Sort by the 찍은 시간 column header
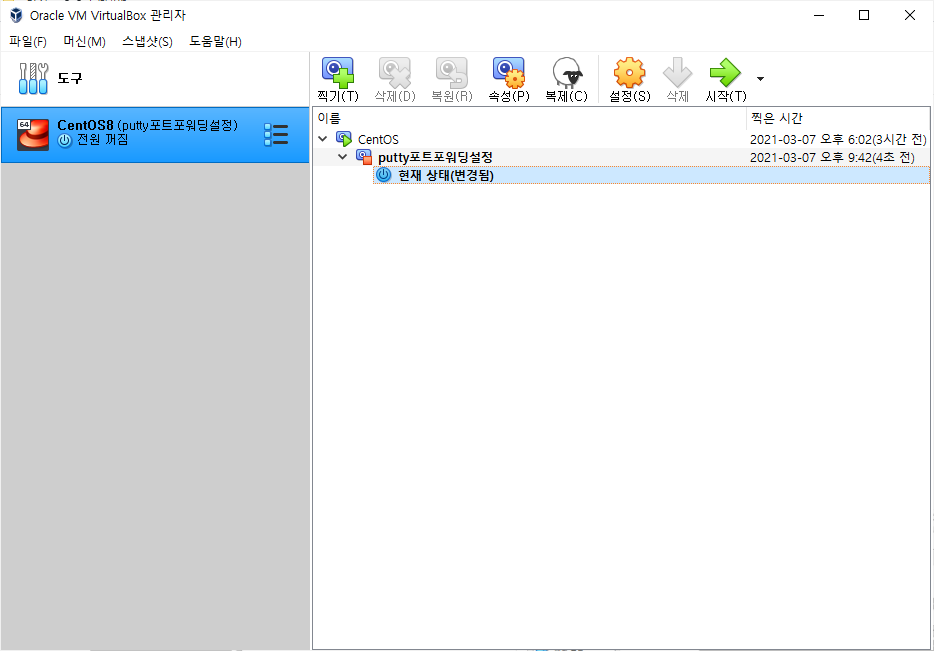 click(x=838, y=119)
